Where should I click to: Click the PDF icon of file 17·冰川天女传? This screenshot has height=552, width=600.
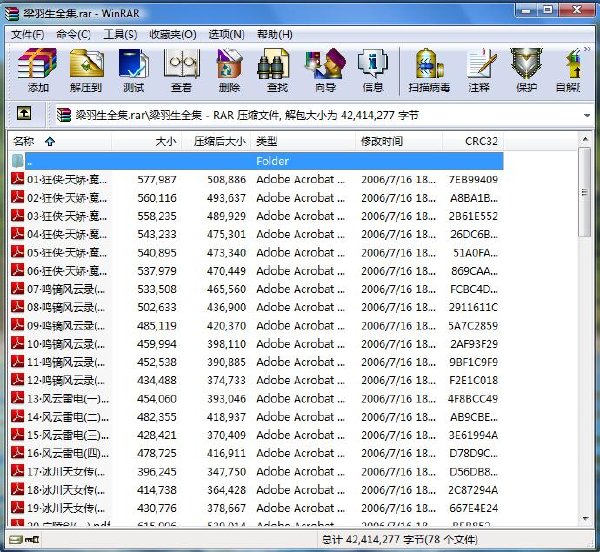click(x=17, y=471)
